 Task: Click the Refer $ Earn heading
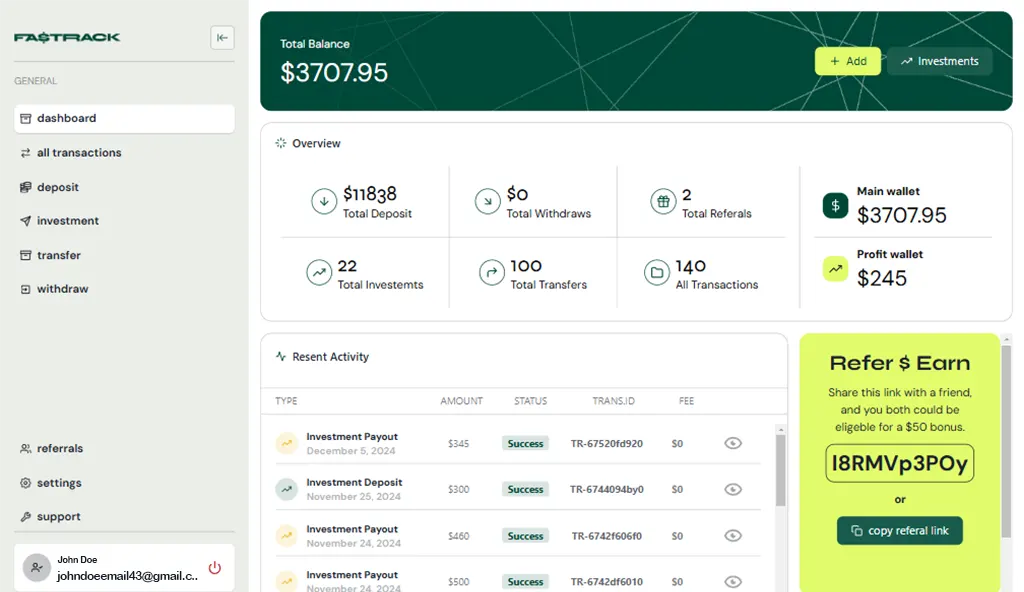click(899, 363)
